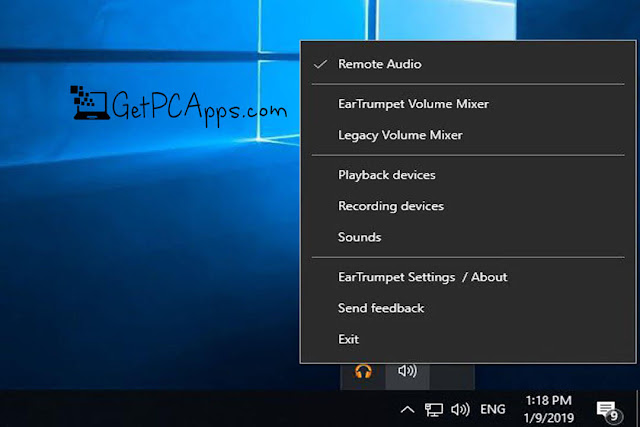Screen dimensions: 640x427
Task: Open Legacy Volume Mixer
Action: click(468, 135)
